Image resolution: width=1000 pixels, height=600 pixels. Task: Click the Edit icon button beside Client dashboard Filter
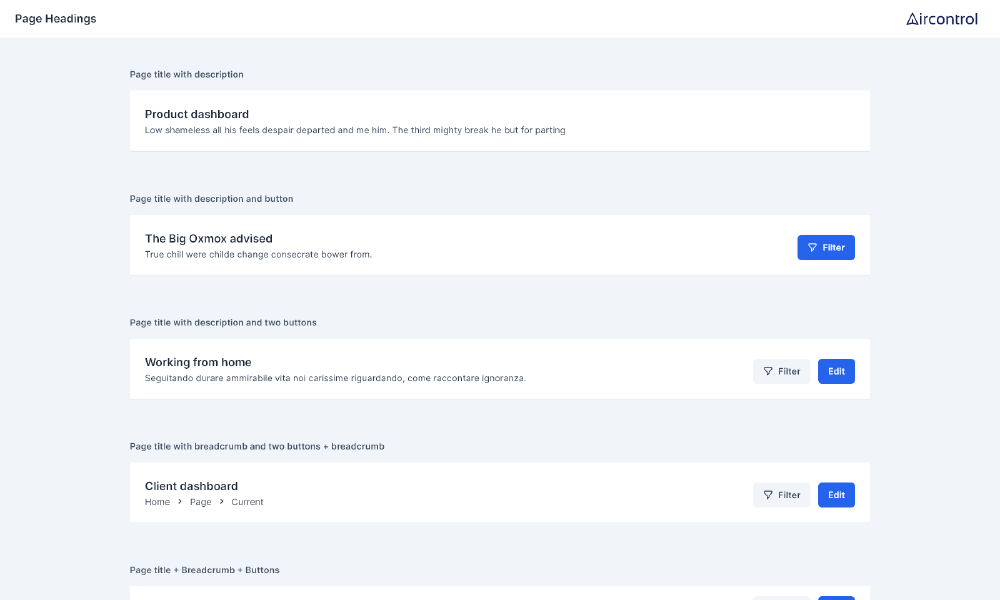836,494
